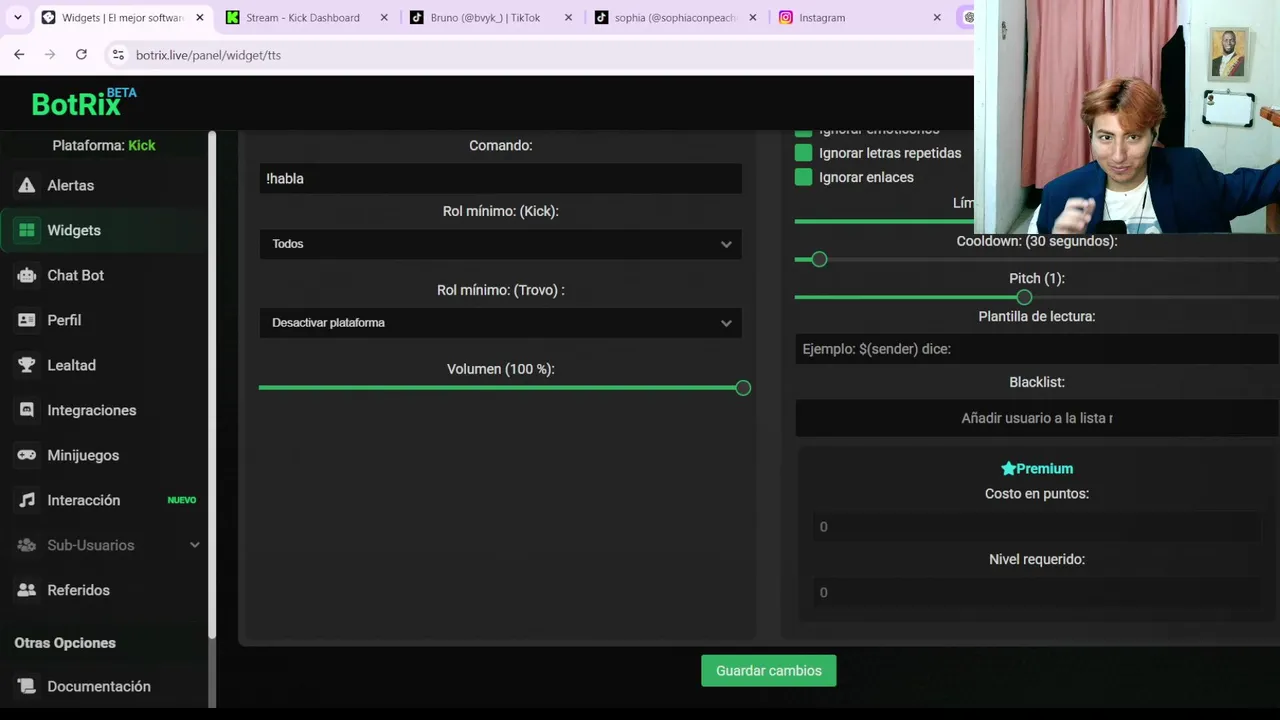Click the Kick platform name
The width and height of the screenshot is (1280, 720).
[141, 145]
